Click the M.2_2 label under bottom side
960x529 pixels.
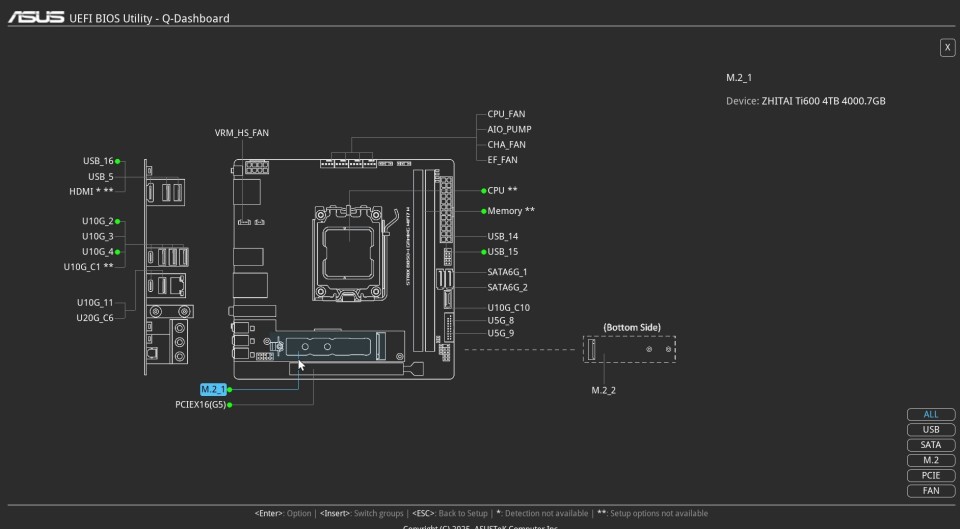pos(603,390)
